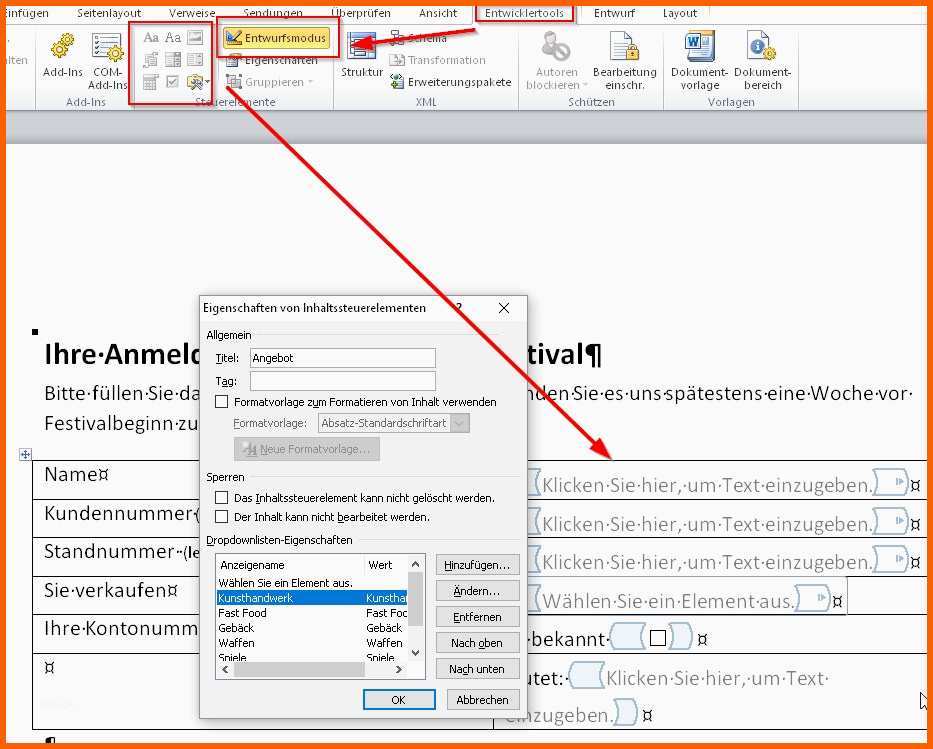Open COM-Add-Ins from the ribbon
Image resolution: width=933 pixels, height=749 pixels.
pyautogui.click(x=107, y=48)
